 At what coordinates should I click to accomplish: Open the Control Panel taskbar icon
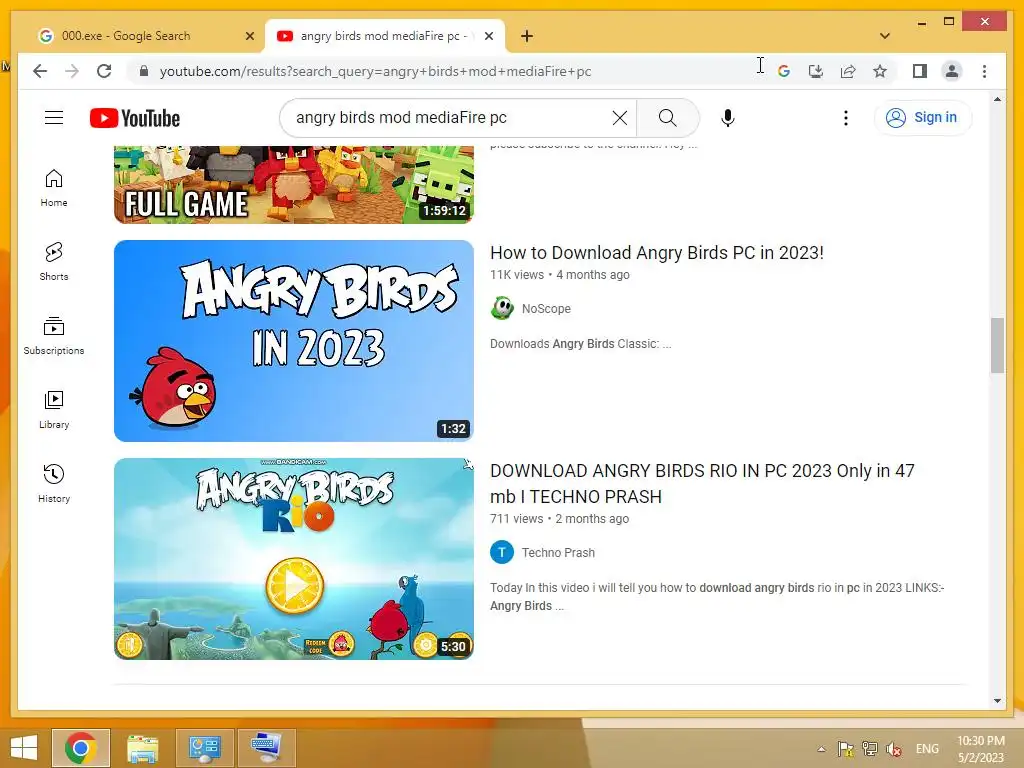coord(204,748)
